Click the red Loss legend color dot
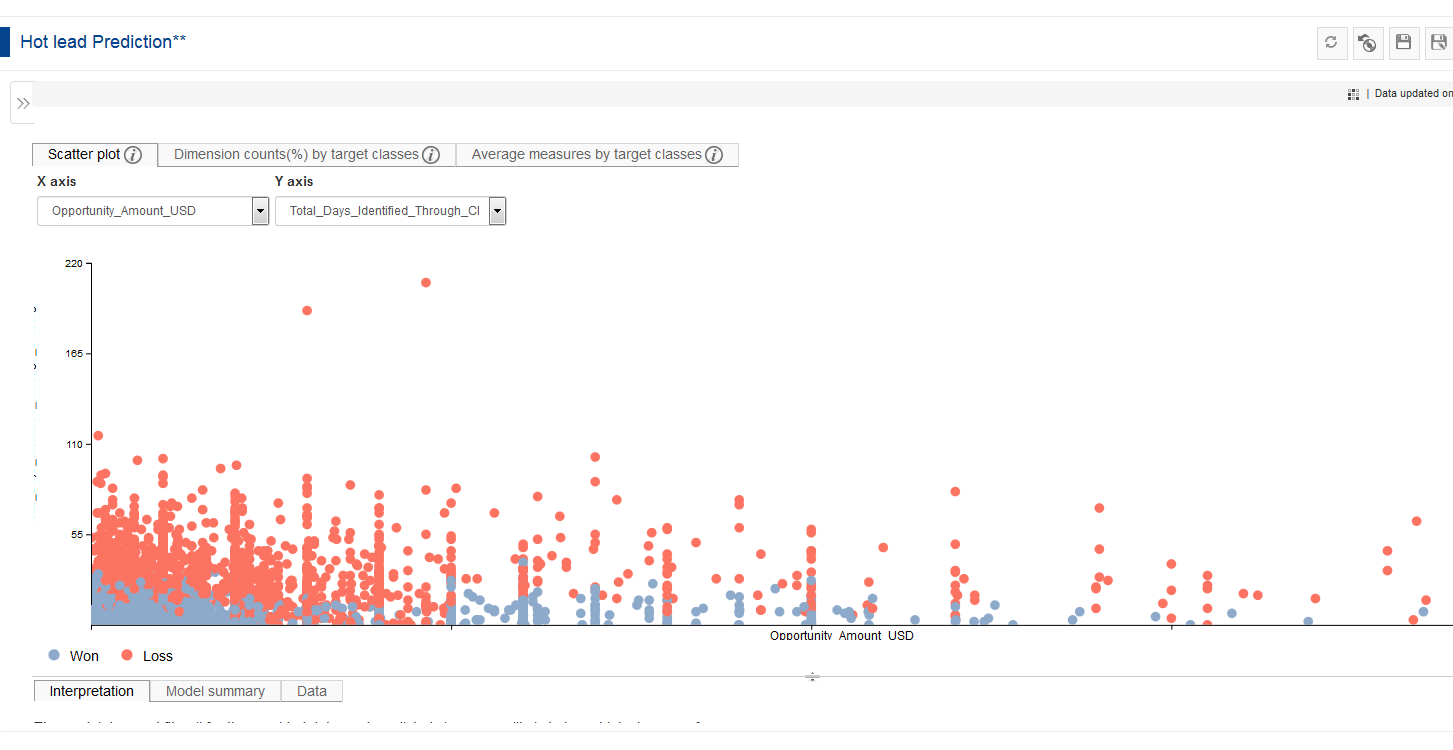 tap(127, 656)
